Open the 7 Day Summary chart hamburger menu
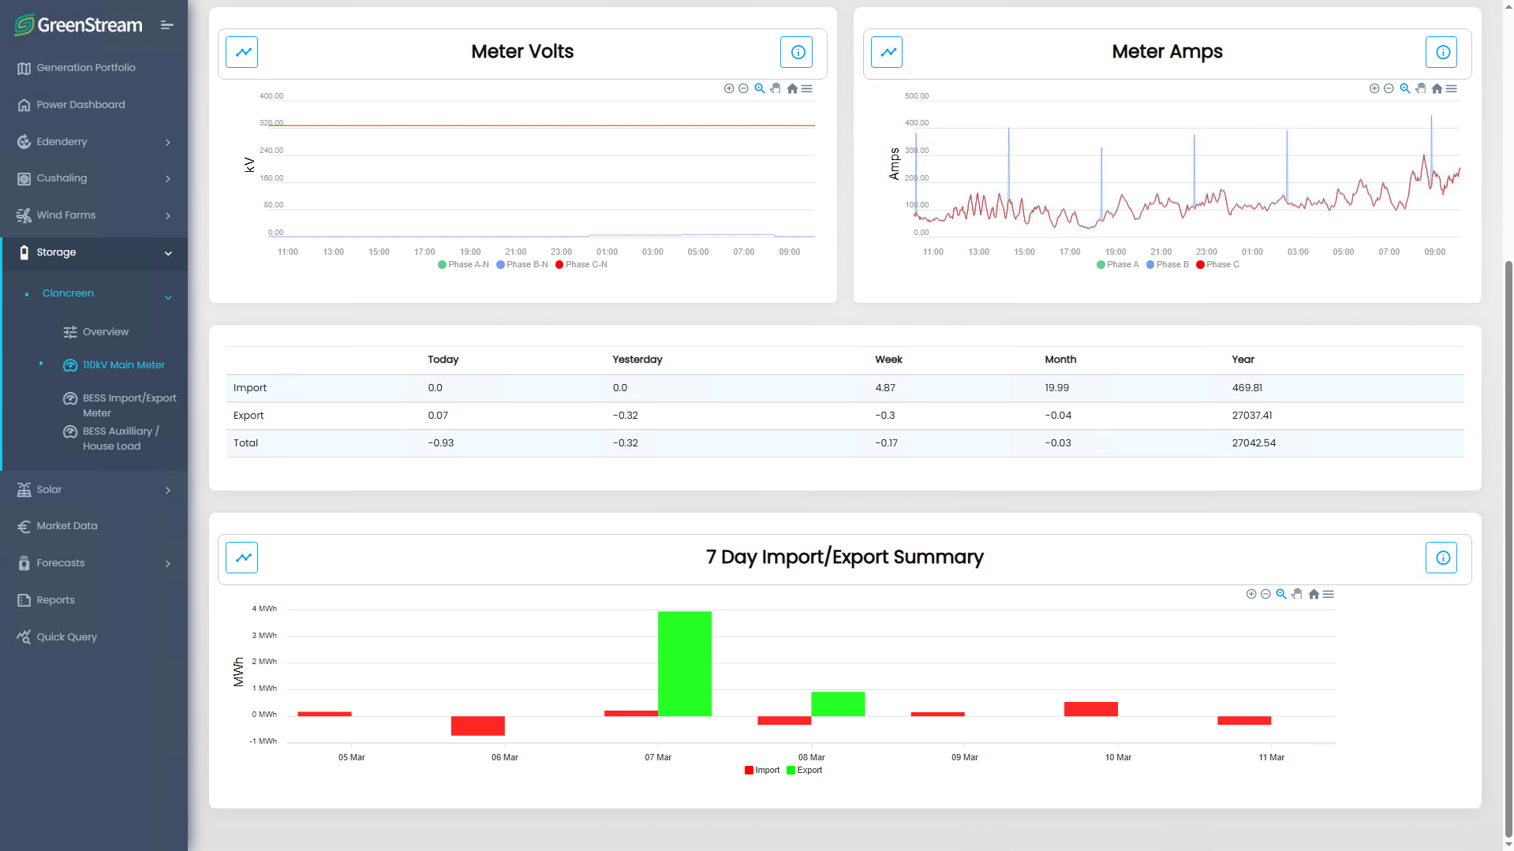 point(1328,594)
